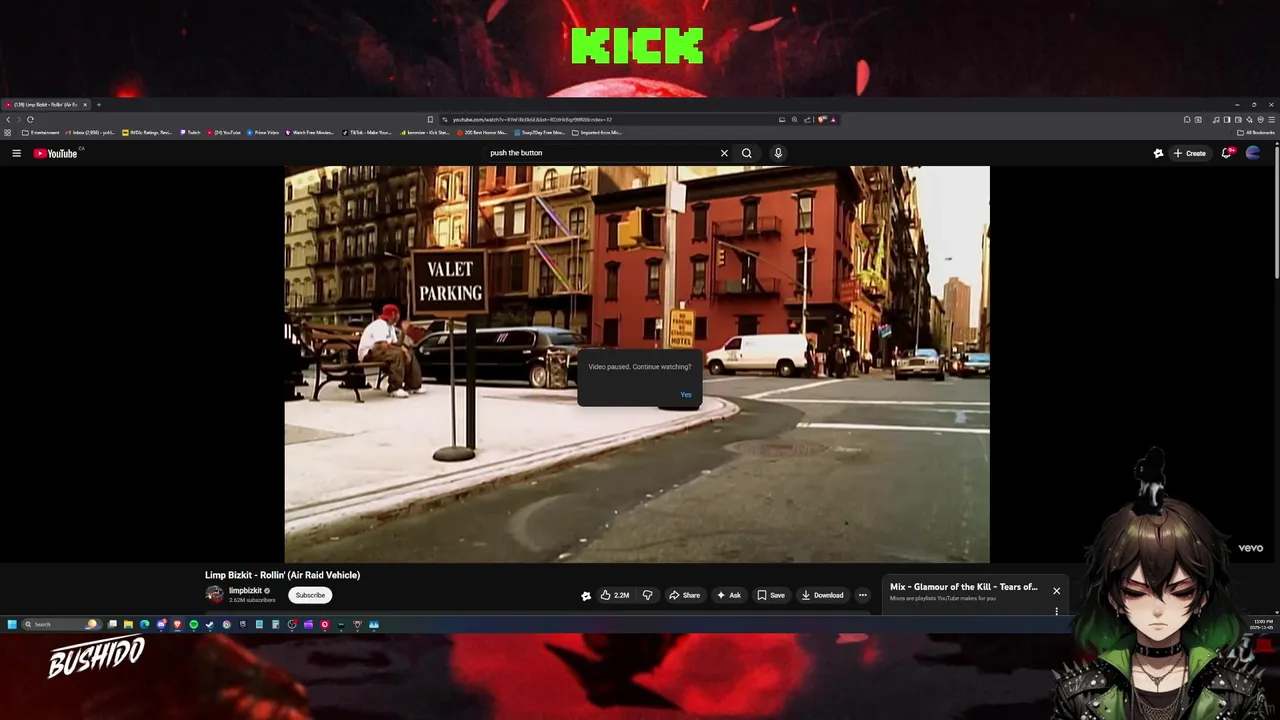Like the video showing 2.2M
Viewport: 1280px width, 720px height.
pos(614,595)
